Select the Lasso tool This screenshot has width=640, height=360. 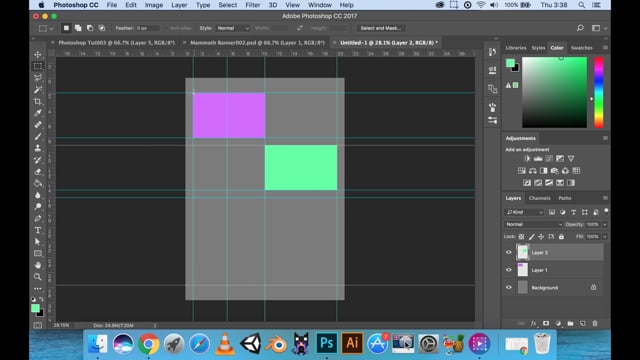coord(38,78)
